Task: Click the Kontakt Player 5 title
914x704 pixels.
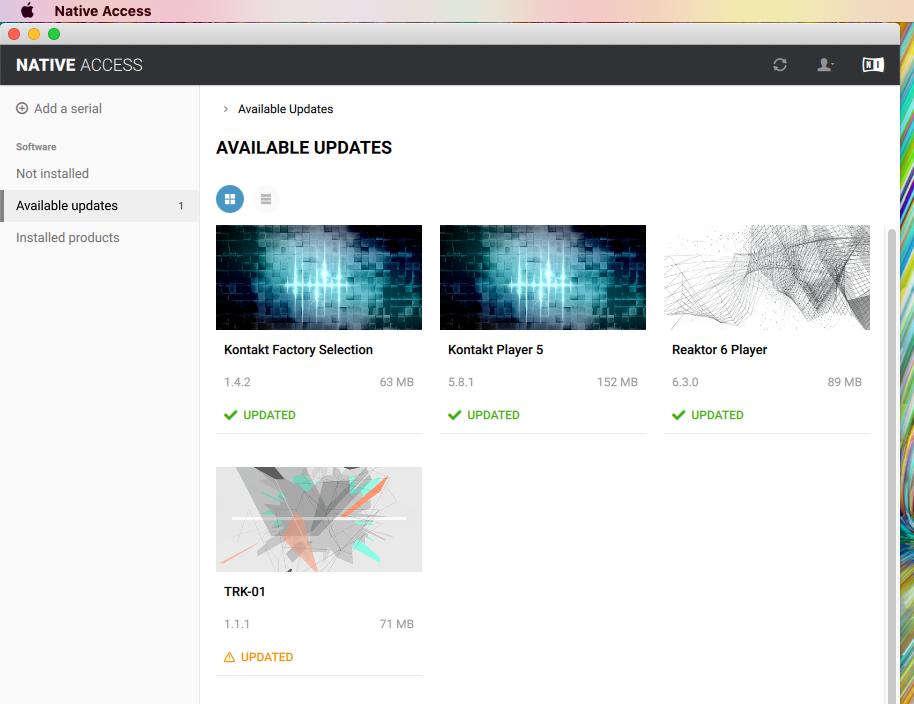Action: 495,350
